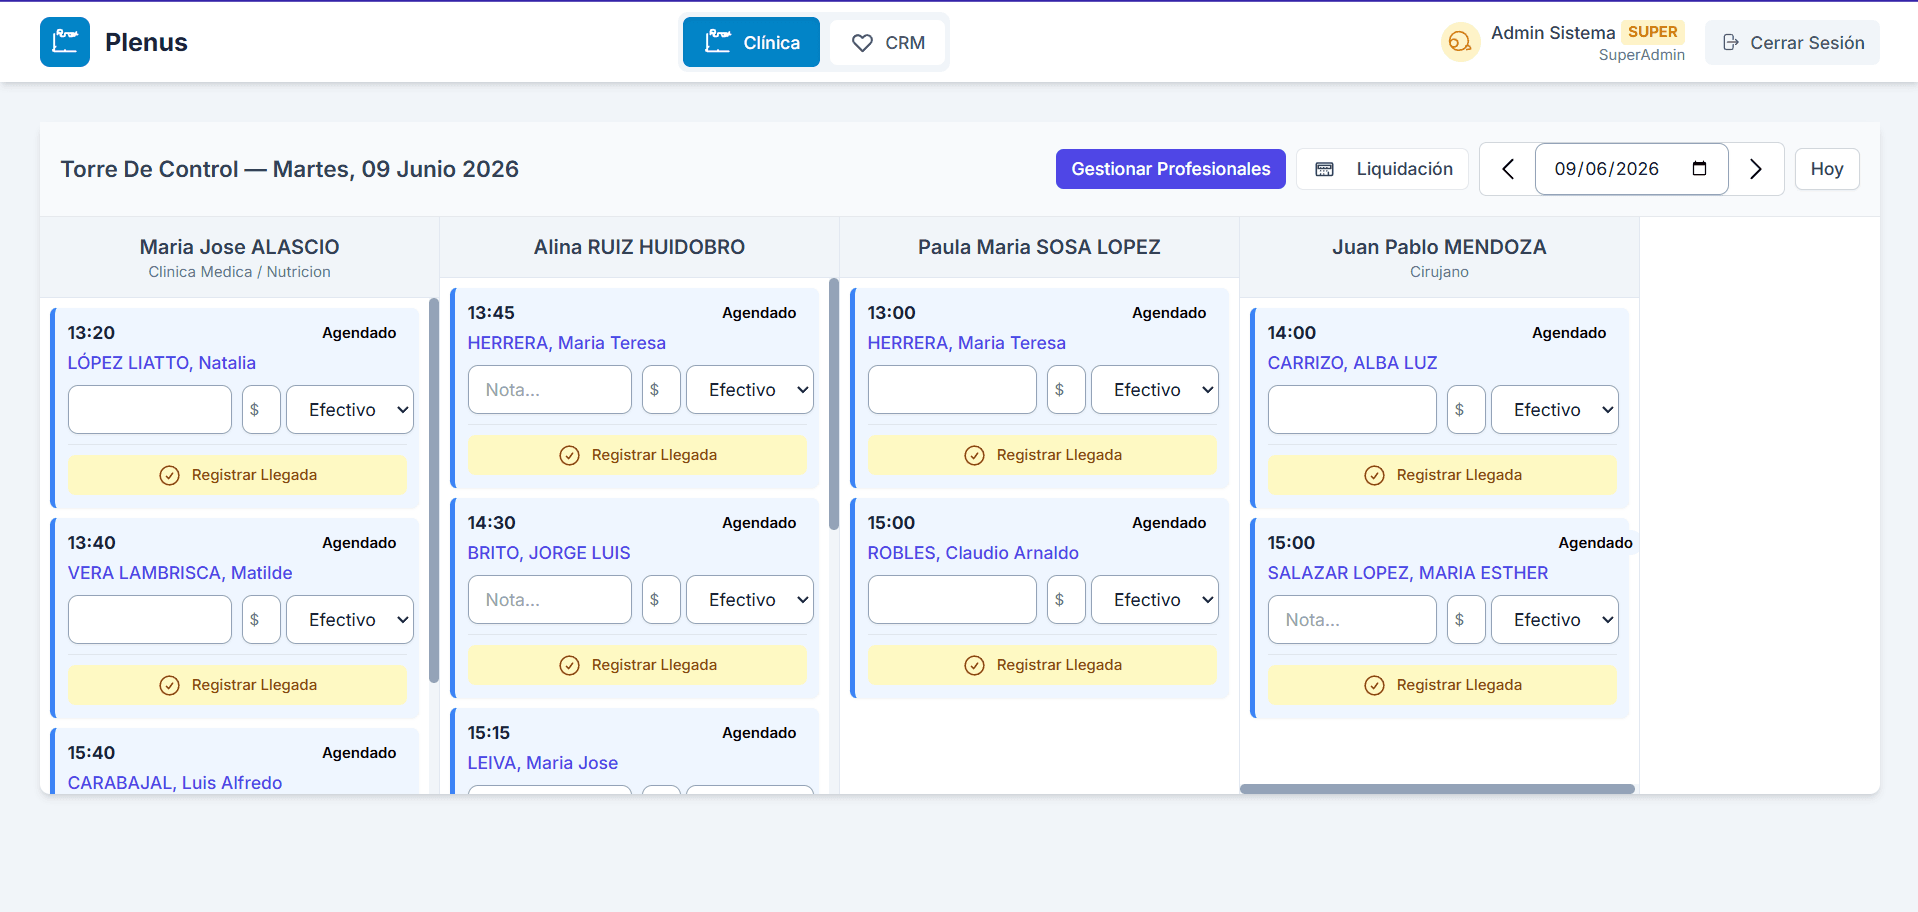This screenshot has width=1918, height=912.
Task: Click the Cerrar Sesión button
Action: coord(1792,43)
